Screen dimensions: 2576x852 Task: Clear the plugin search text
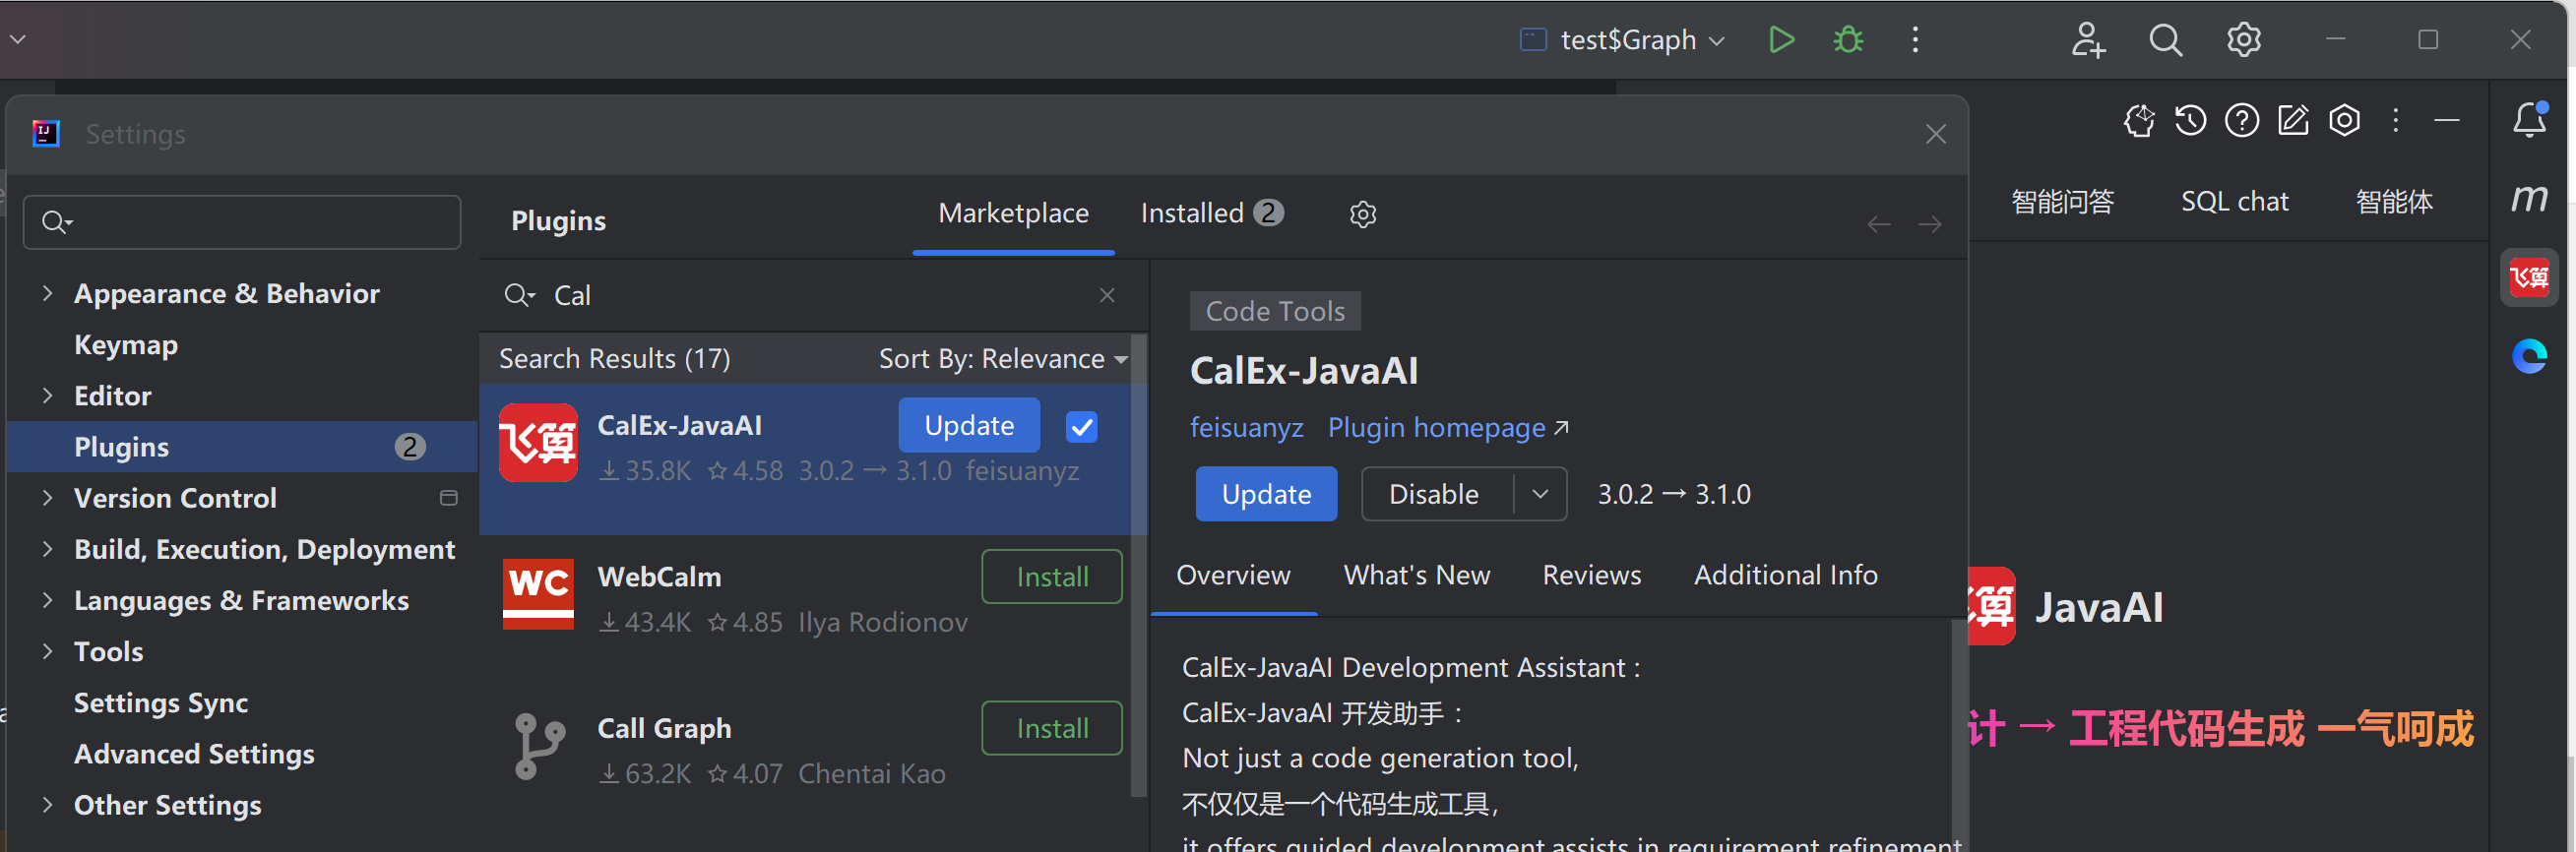[1107, 295]
